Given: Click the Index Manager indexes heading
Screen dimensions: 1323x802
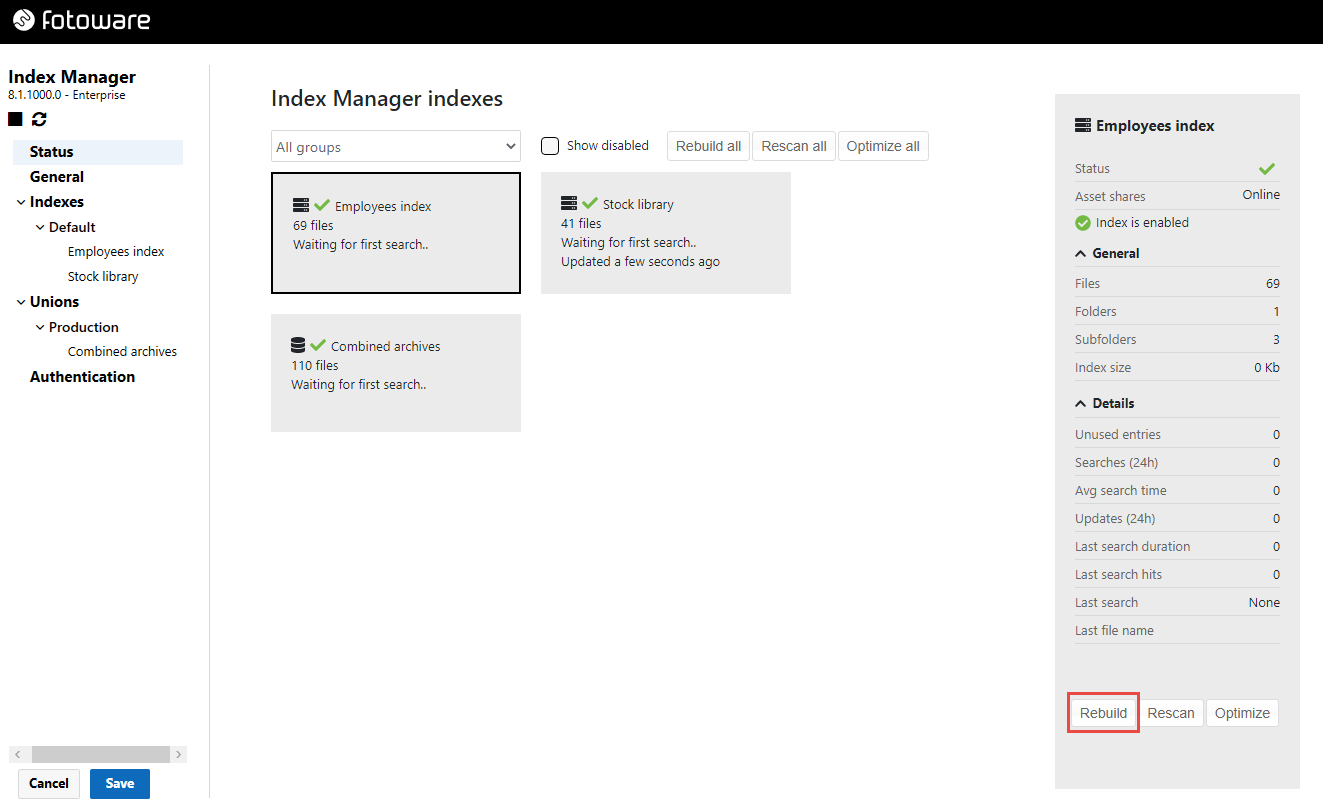Looking at the screenshot, I should pyautogui.click(x=387, y=99).
